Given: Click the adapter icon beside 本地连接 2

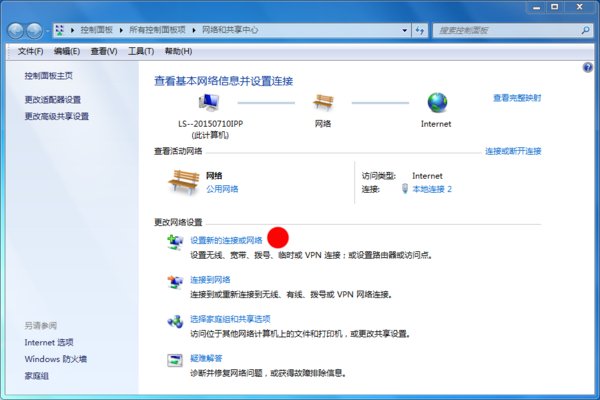Looking at the screenshot, I should 404,188.
